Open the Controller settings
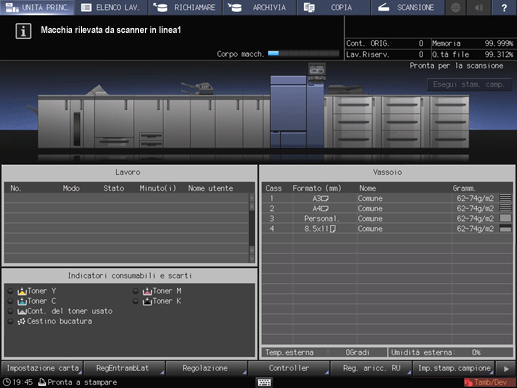Viewport: 517px width, 388px height. (289, 368)
